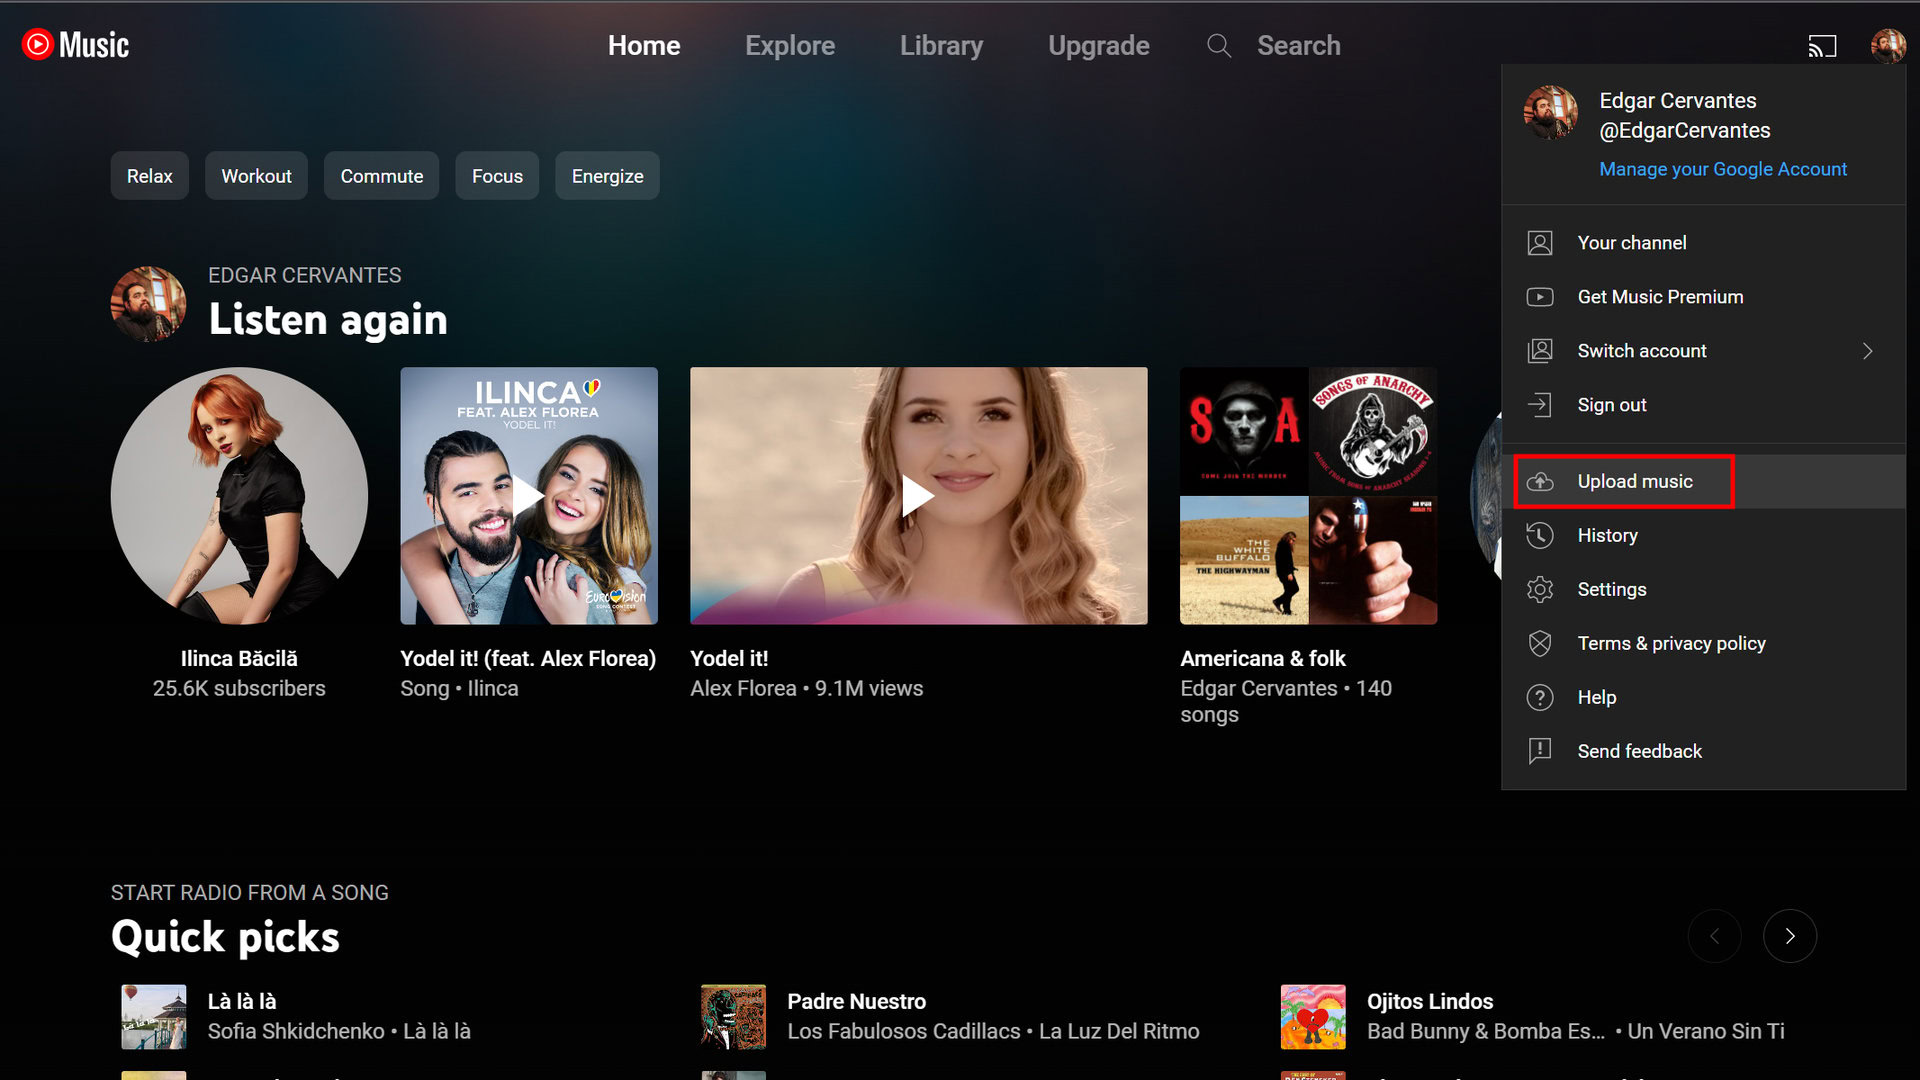The image size is (1920, 1080).
Task: Close account menu via profile avatar
Action: click(x=1887, y=46)
